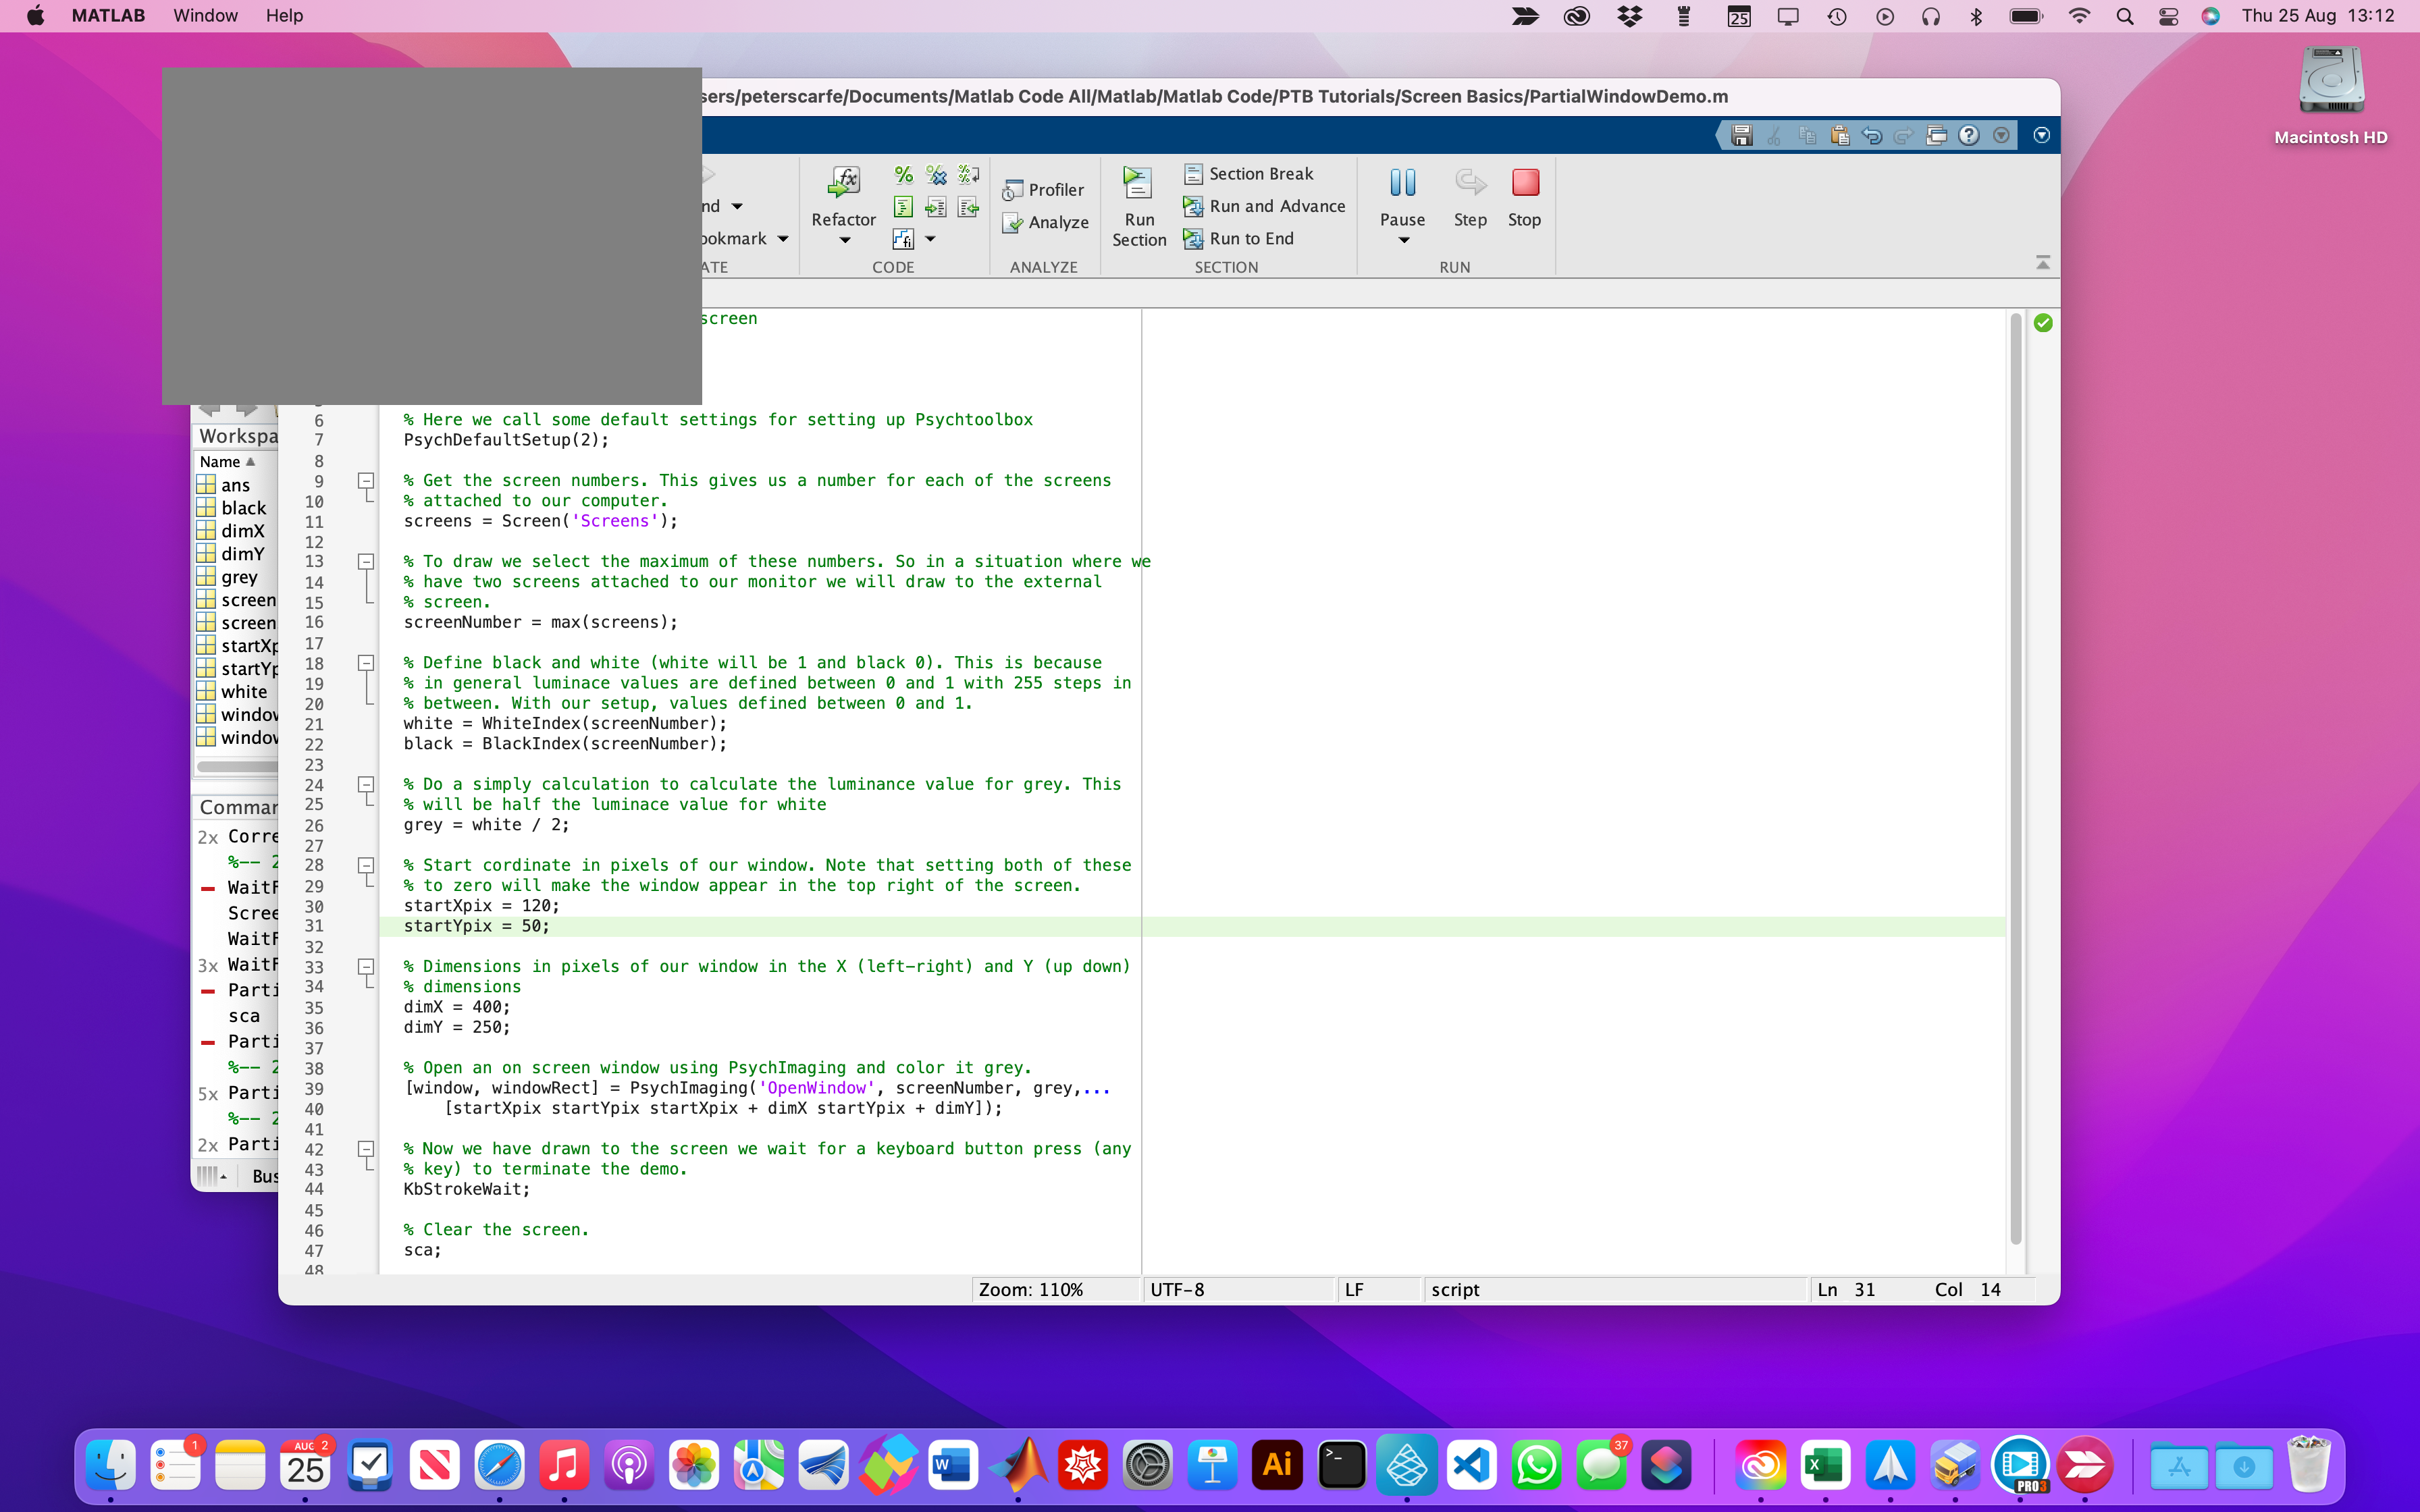2420x1512 pixels.
Task: Collapse the comment fold at line 13
Action: pos(366,562)
